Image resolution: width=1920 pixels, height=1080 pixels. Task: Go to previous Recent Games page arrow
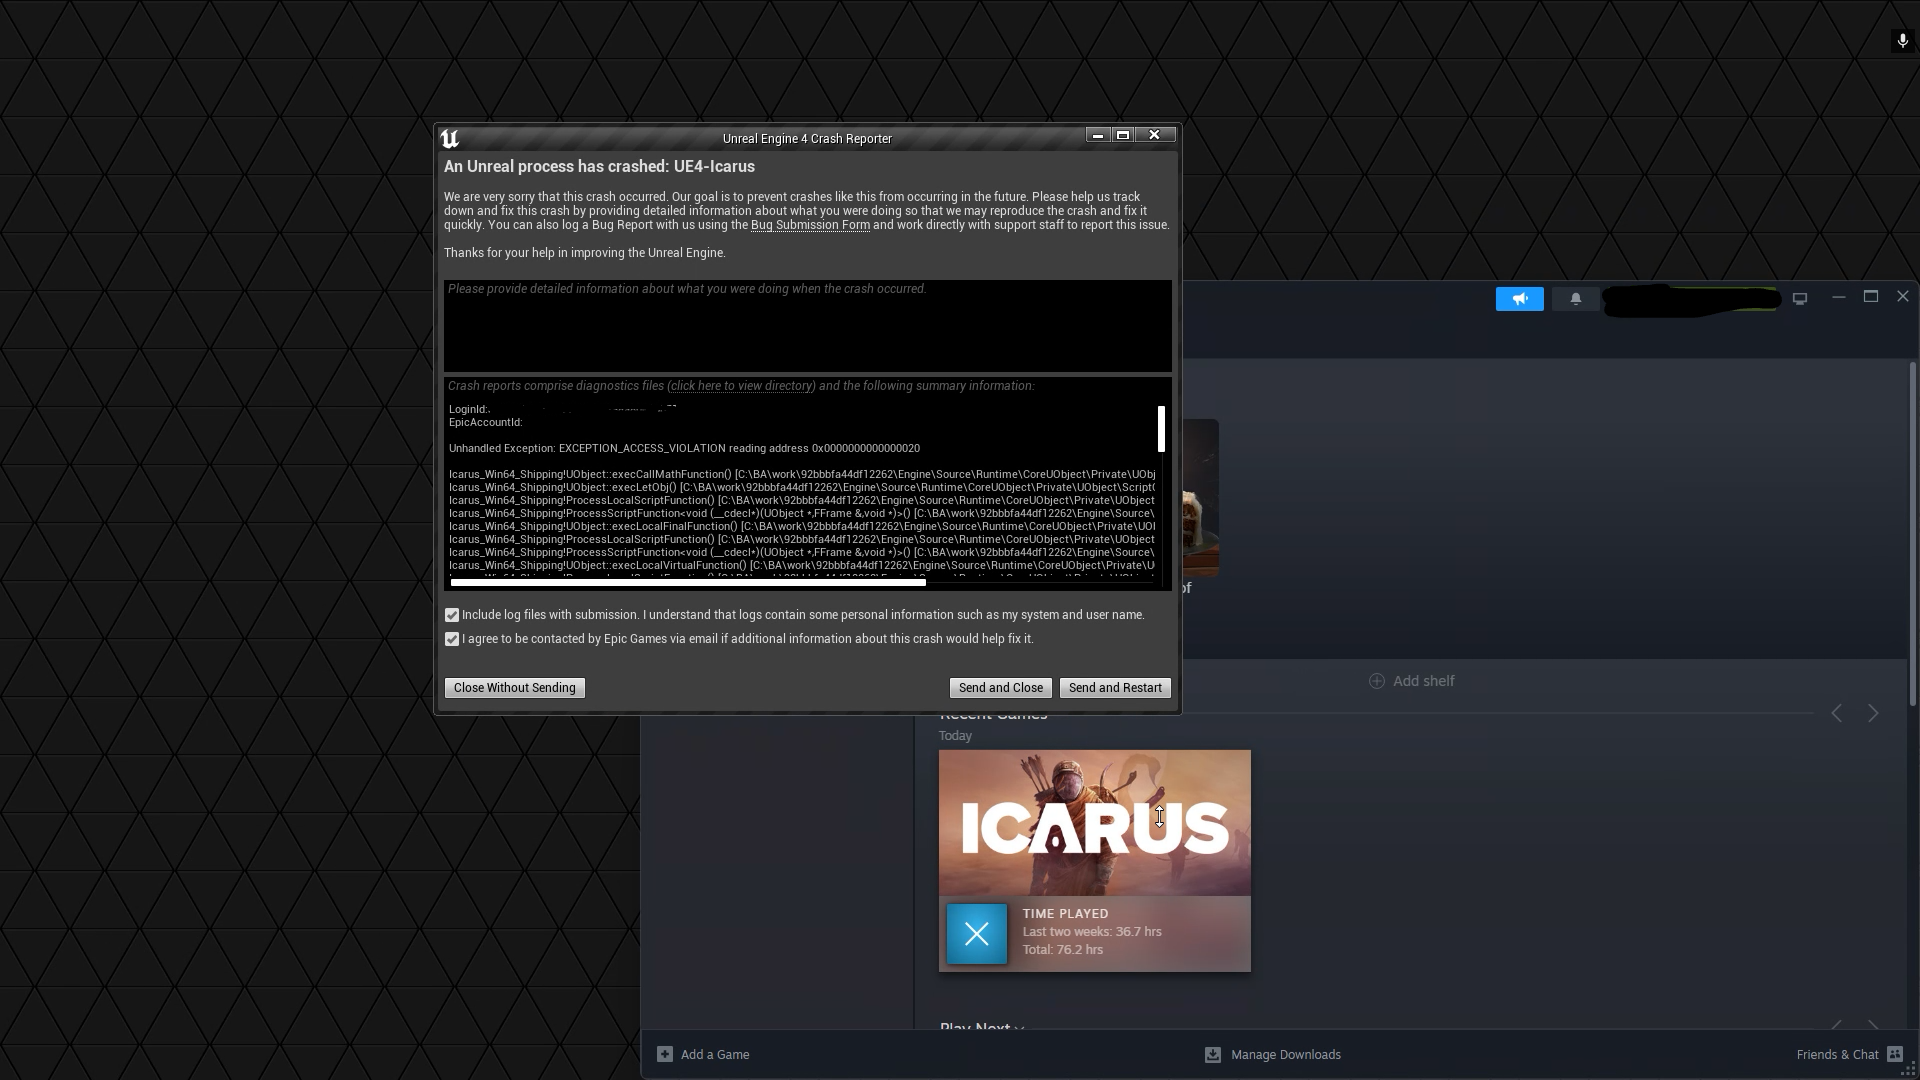tap(1837, 713)
